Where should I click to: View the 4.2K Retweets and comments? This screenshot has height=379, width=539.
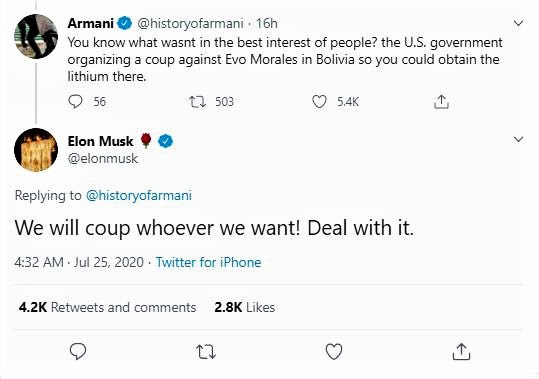[107, 307]
